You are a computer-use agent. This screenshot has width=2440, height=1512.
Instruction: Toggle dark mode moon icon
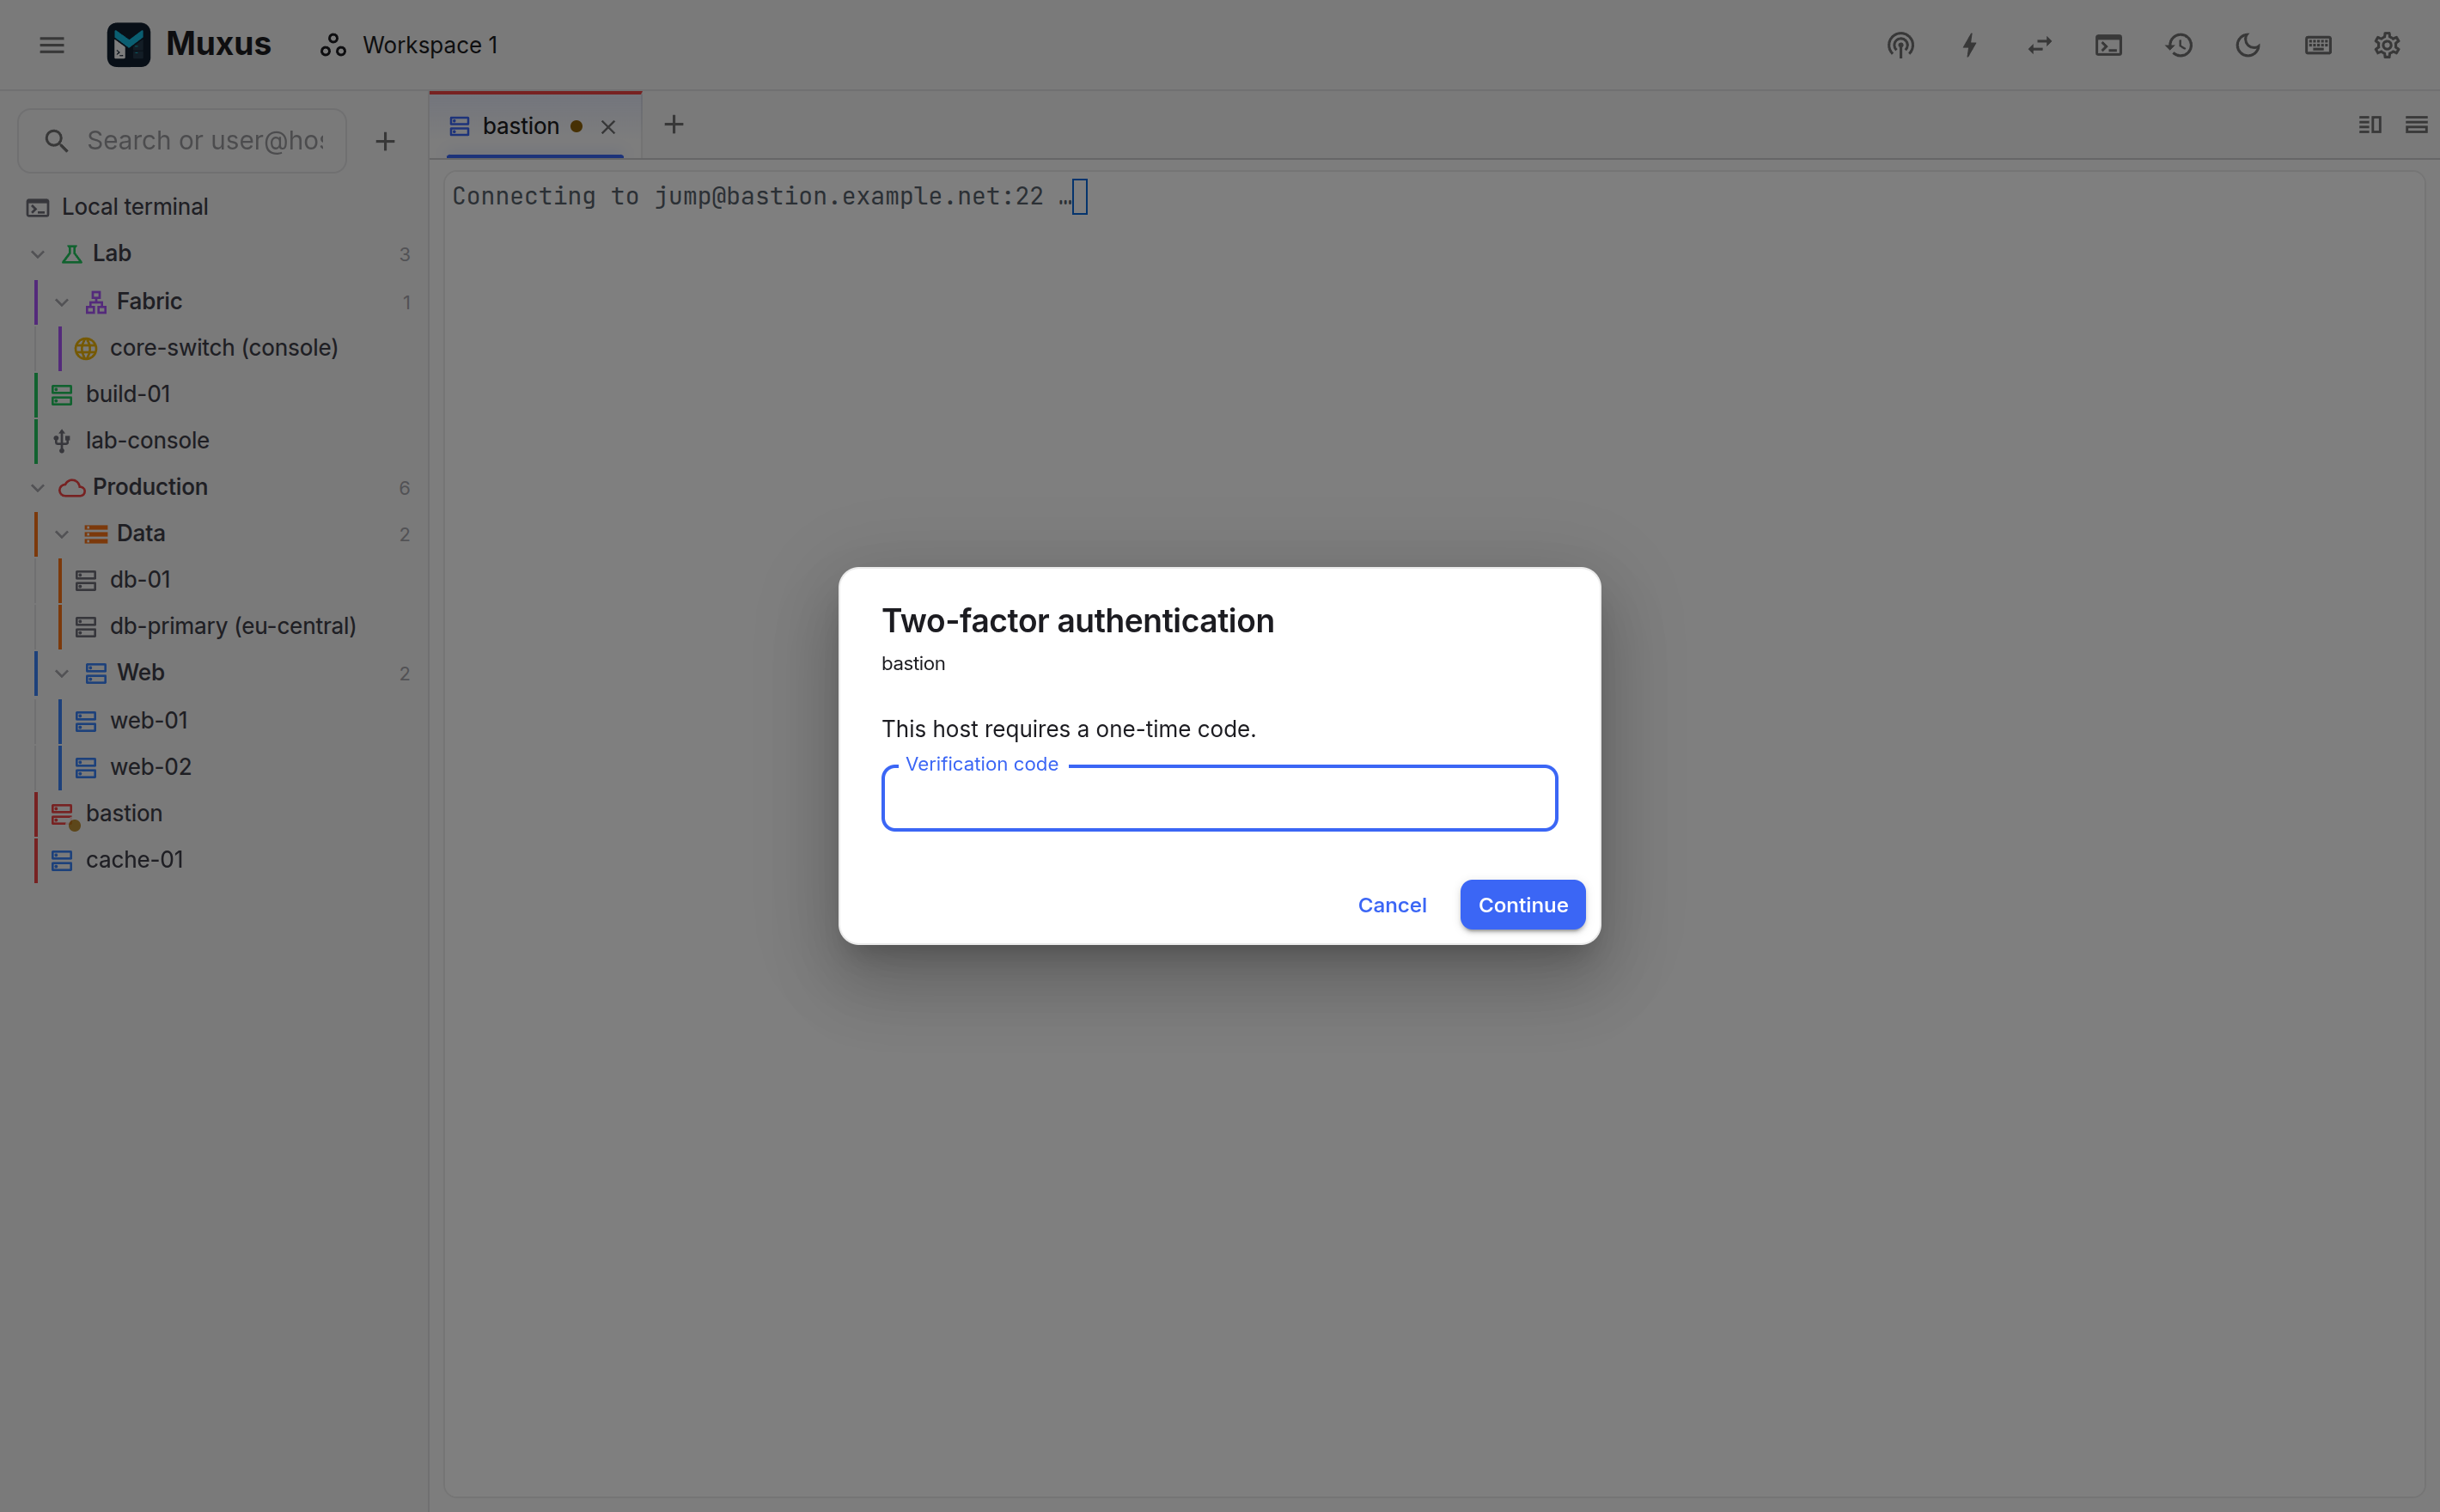coord(2248,45)
